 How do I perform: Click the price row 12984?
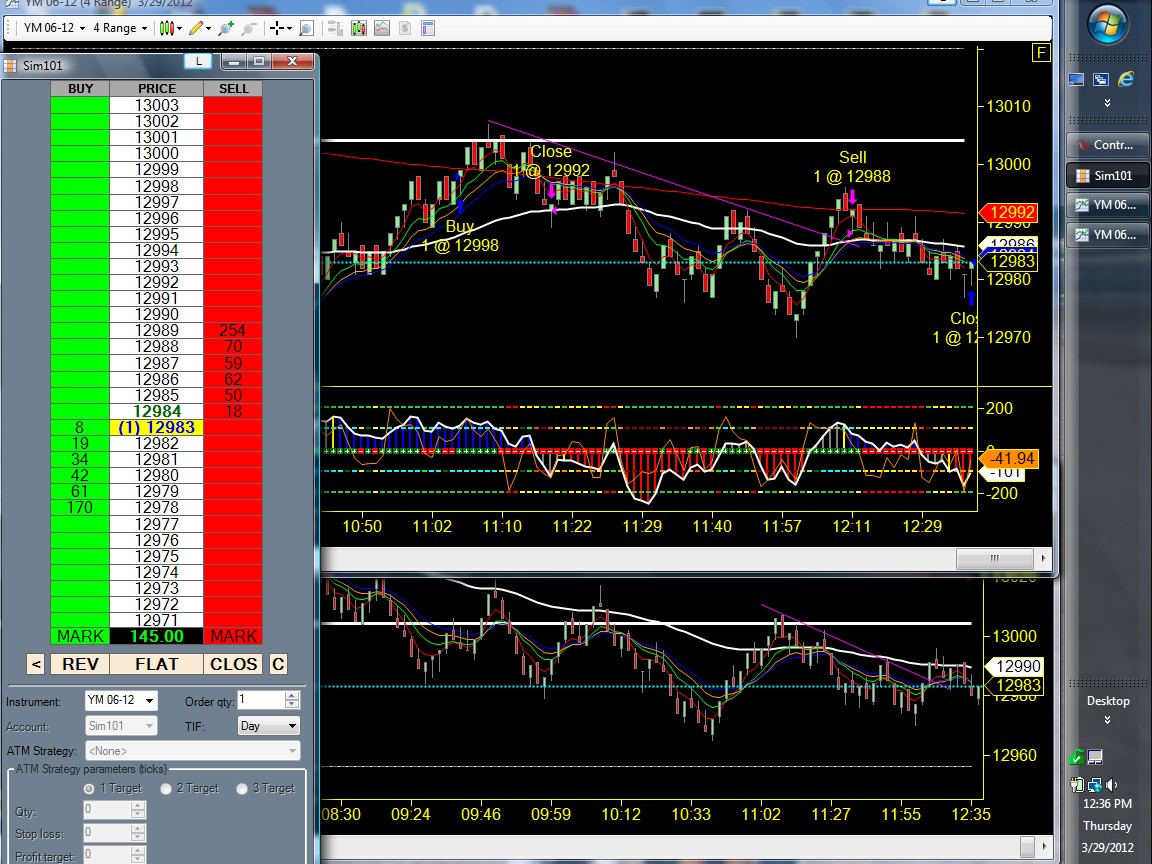click(x=156, y=411)
